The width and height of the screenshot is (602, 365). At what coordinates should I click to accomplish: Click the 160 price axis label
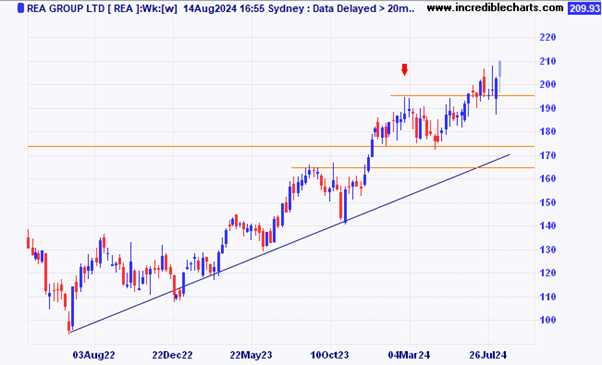click(547, 178)
